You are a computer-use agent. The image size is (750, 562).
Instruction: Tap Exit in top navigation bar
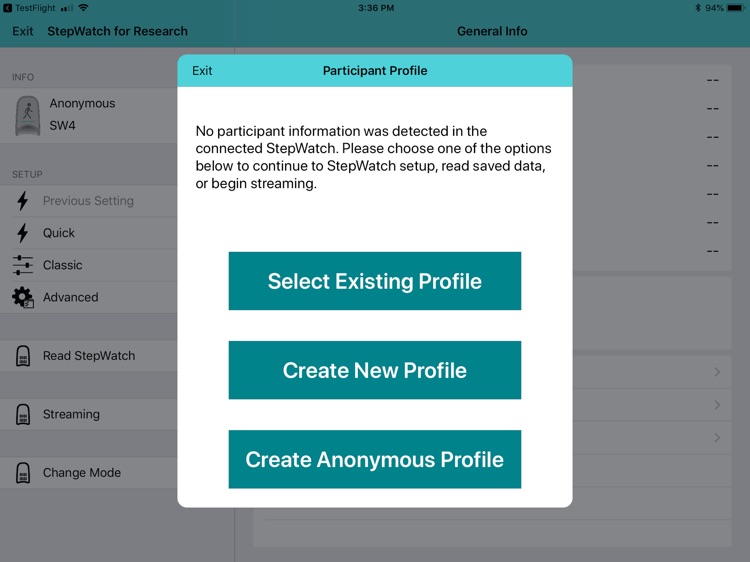[x=22, y=31]
